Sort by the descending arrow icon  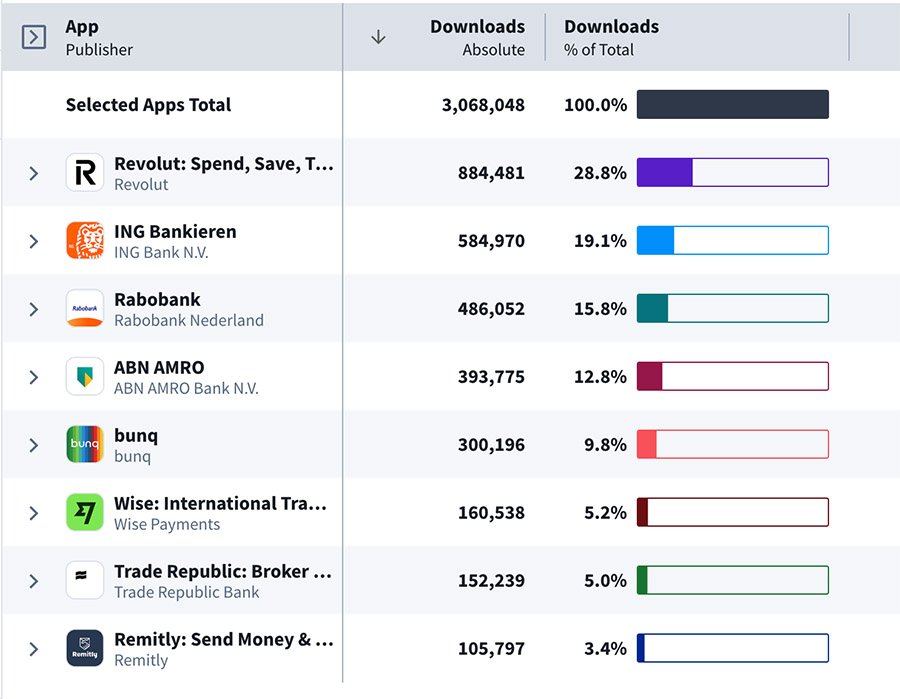pyautogui.click(x=378, y=37)
